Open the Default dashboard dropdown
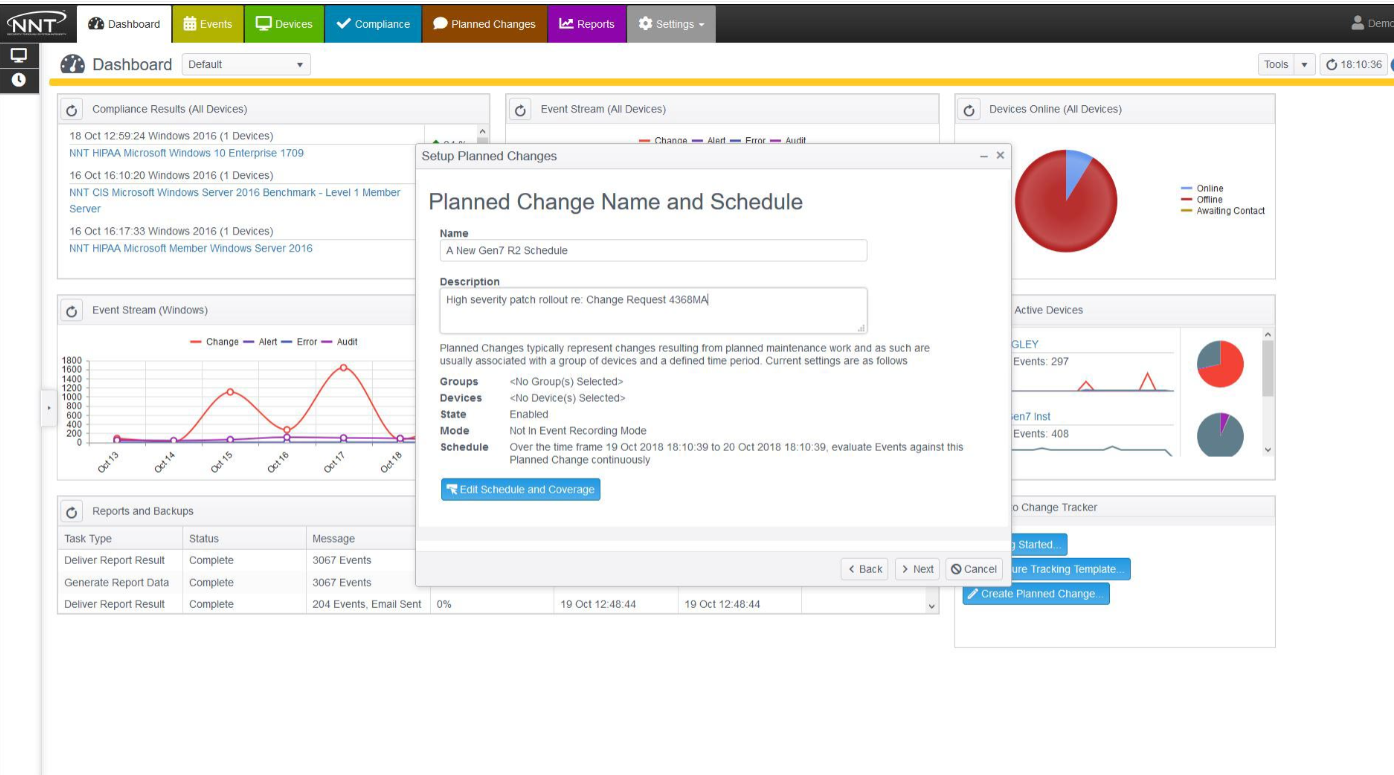 [246, 64]
